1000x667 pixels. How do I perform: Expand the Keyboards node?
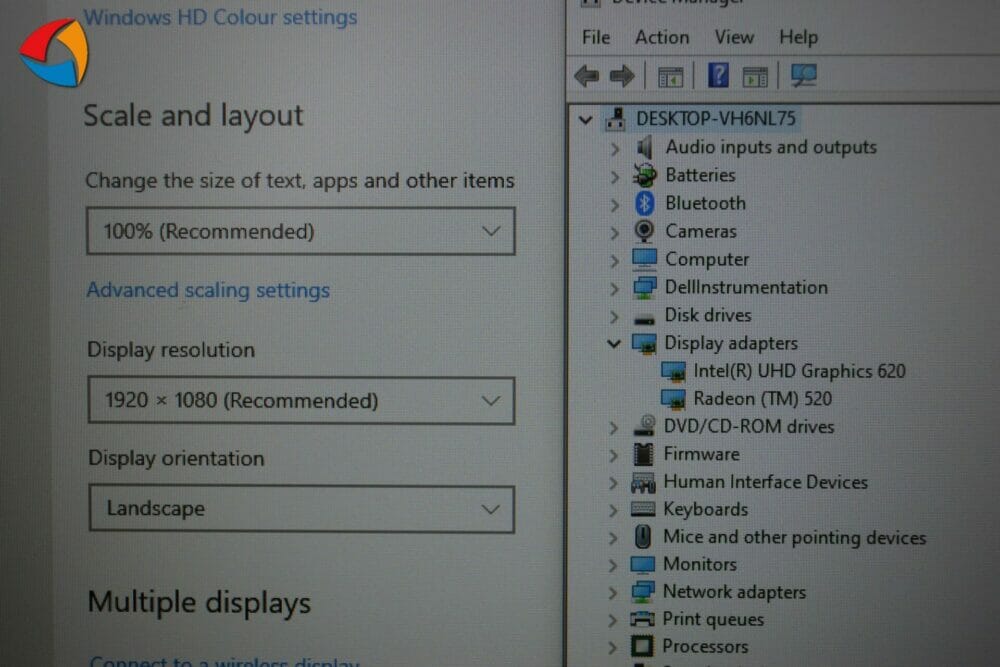(x=613, y=510)
